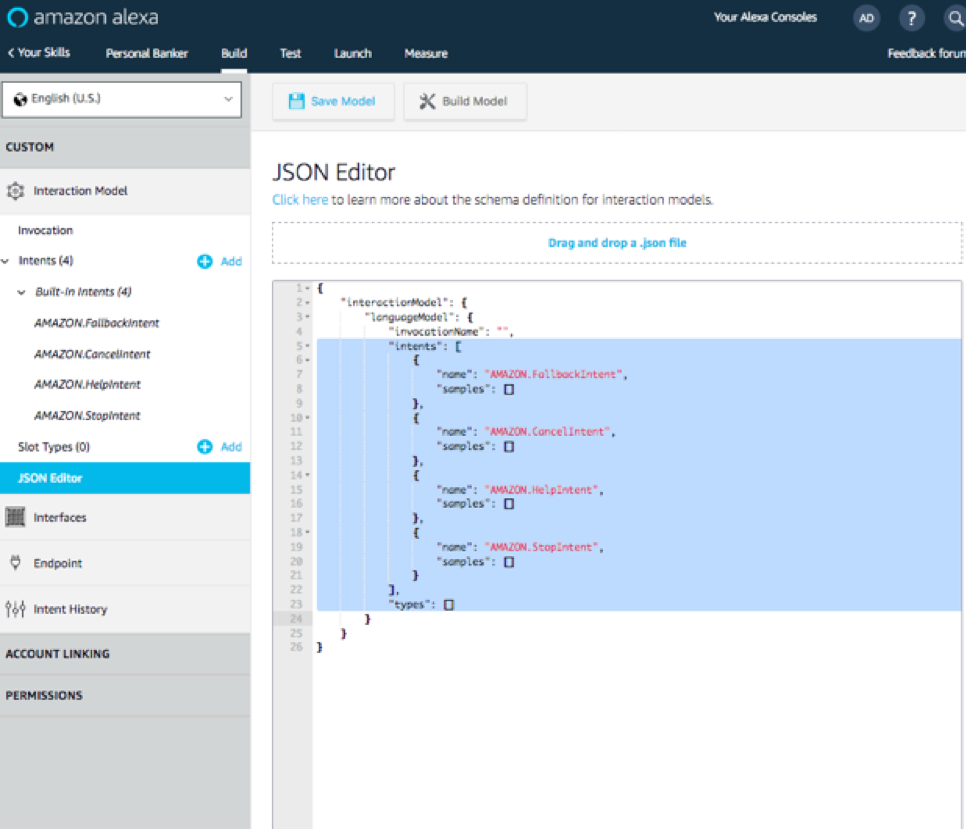966x829 pixels.
Task: Open the Endpoint section
Action: coord(125,562)
